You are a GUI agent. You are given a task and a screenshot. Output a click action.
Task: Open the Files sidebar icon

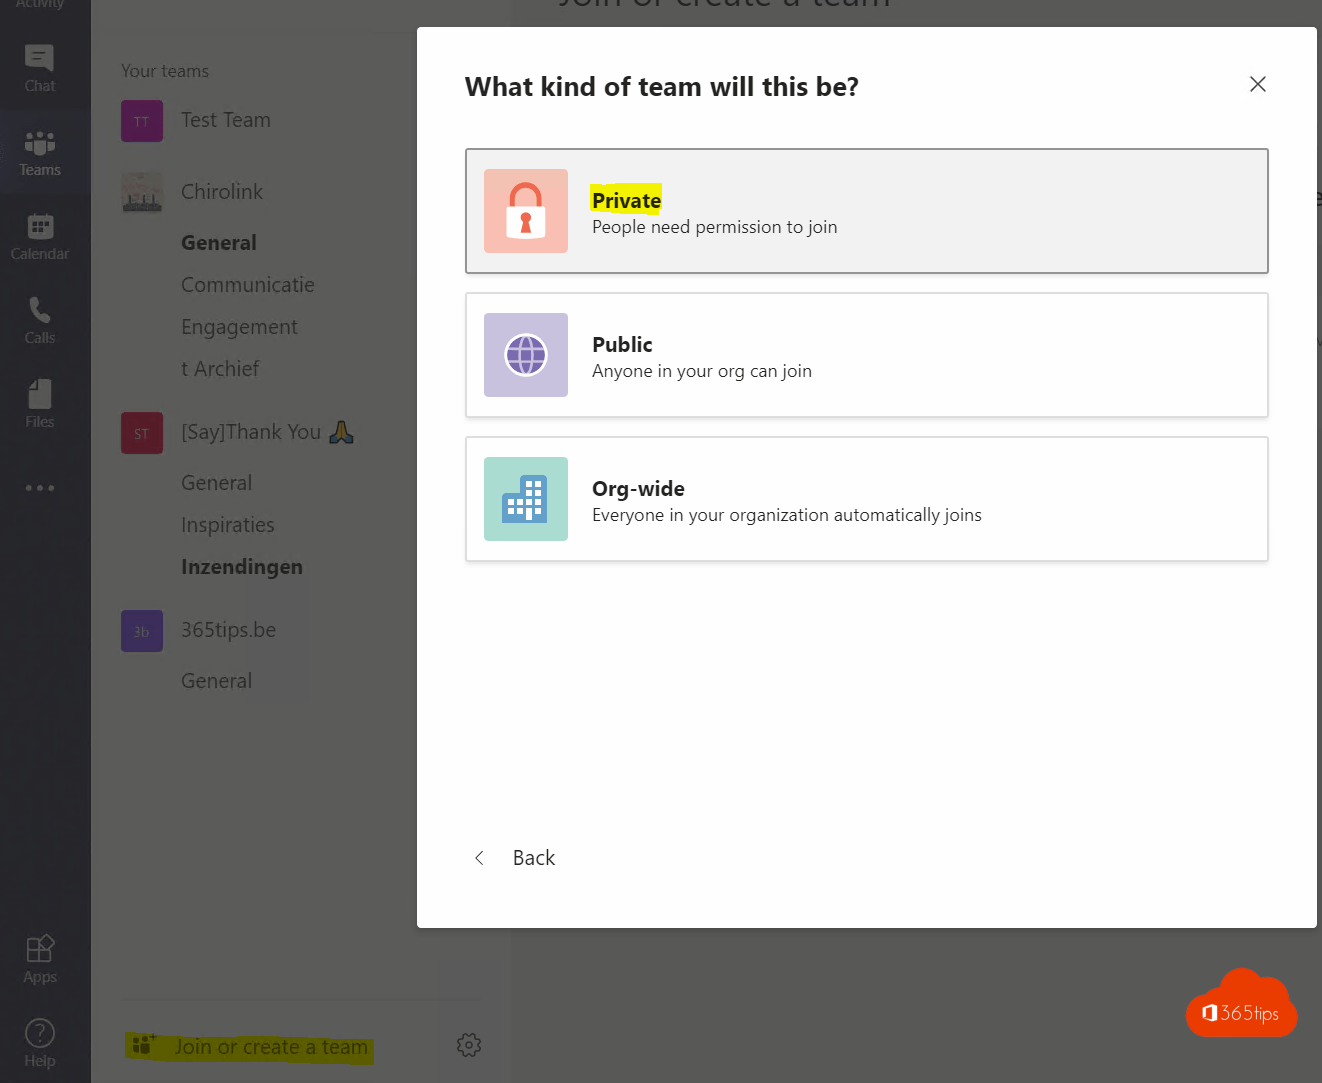(x=40, y=404)
